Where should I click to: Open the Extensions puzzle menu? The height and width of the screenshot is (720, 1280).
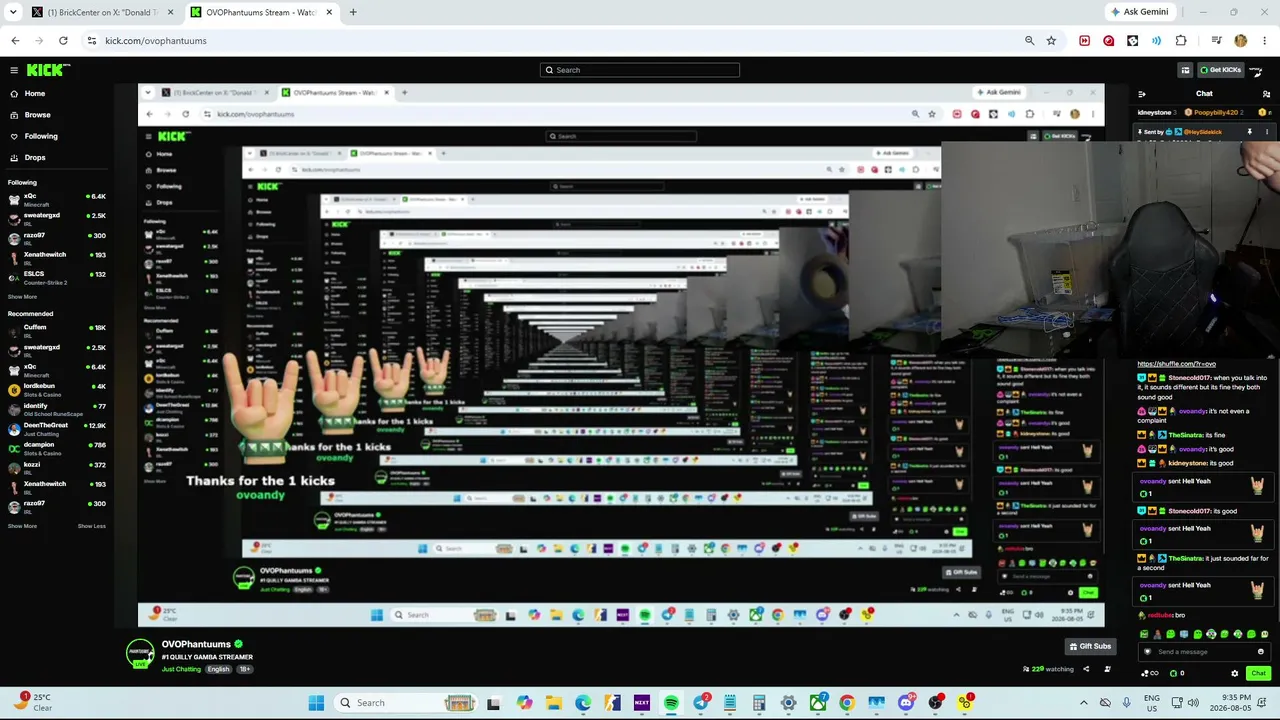click(x=1181, y=41)
